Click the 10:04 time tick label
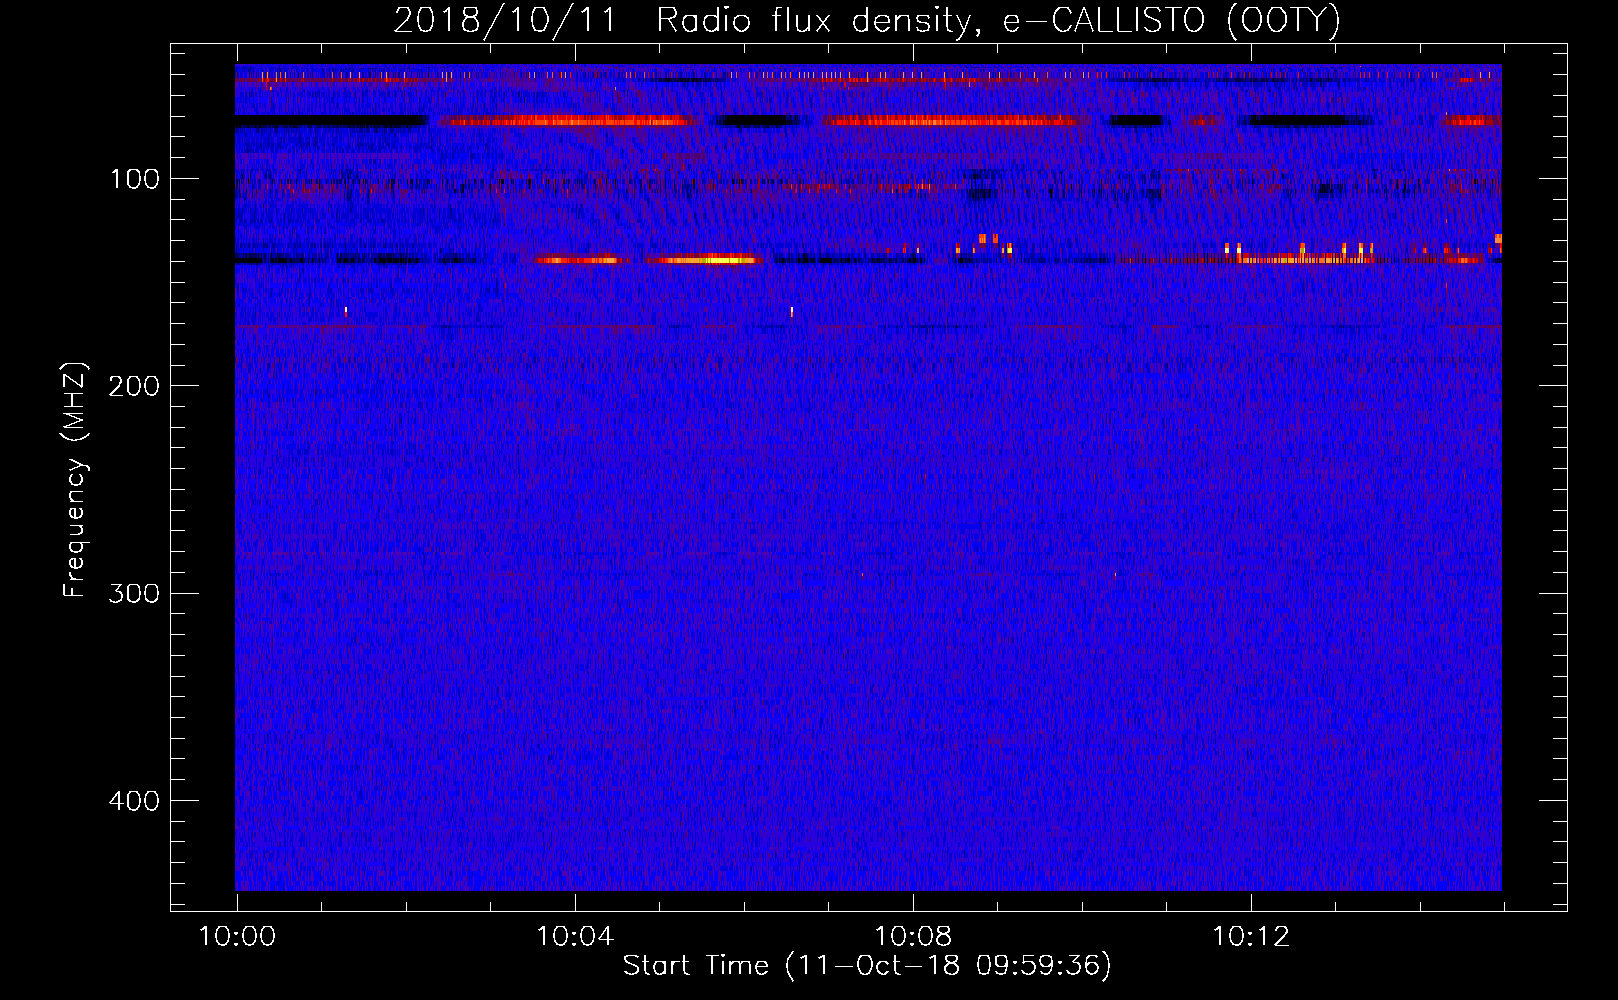Image resolution: width=1618 pixels, height=1000 pixels. [x=575, y=937]
